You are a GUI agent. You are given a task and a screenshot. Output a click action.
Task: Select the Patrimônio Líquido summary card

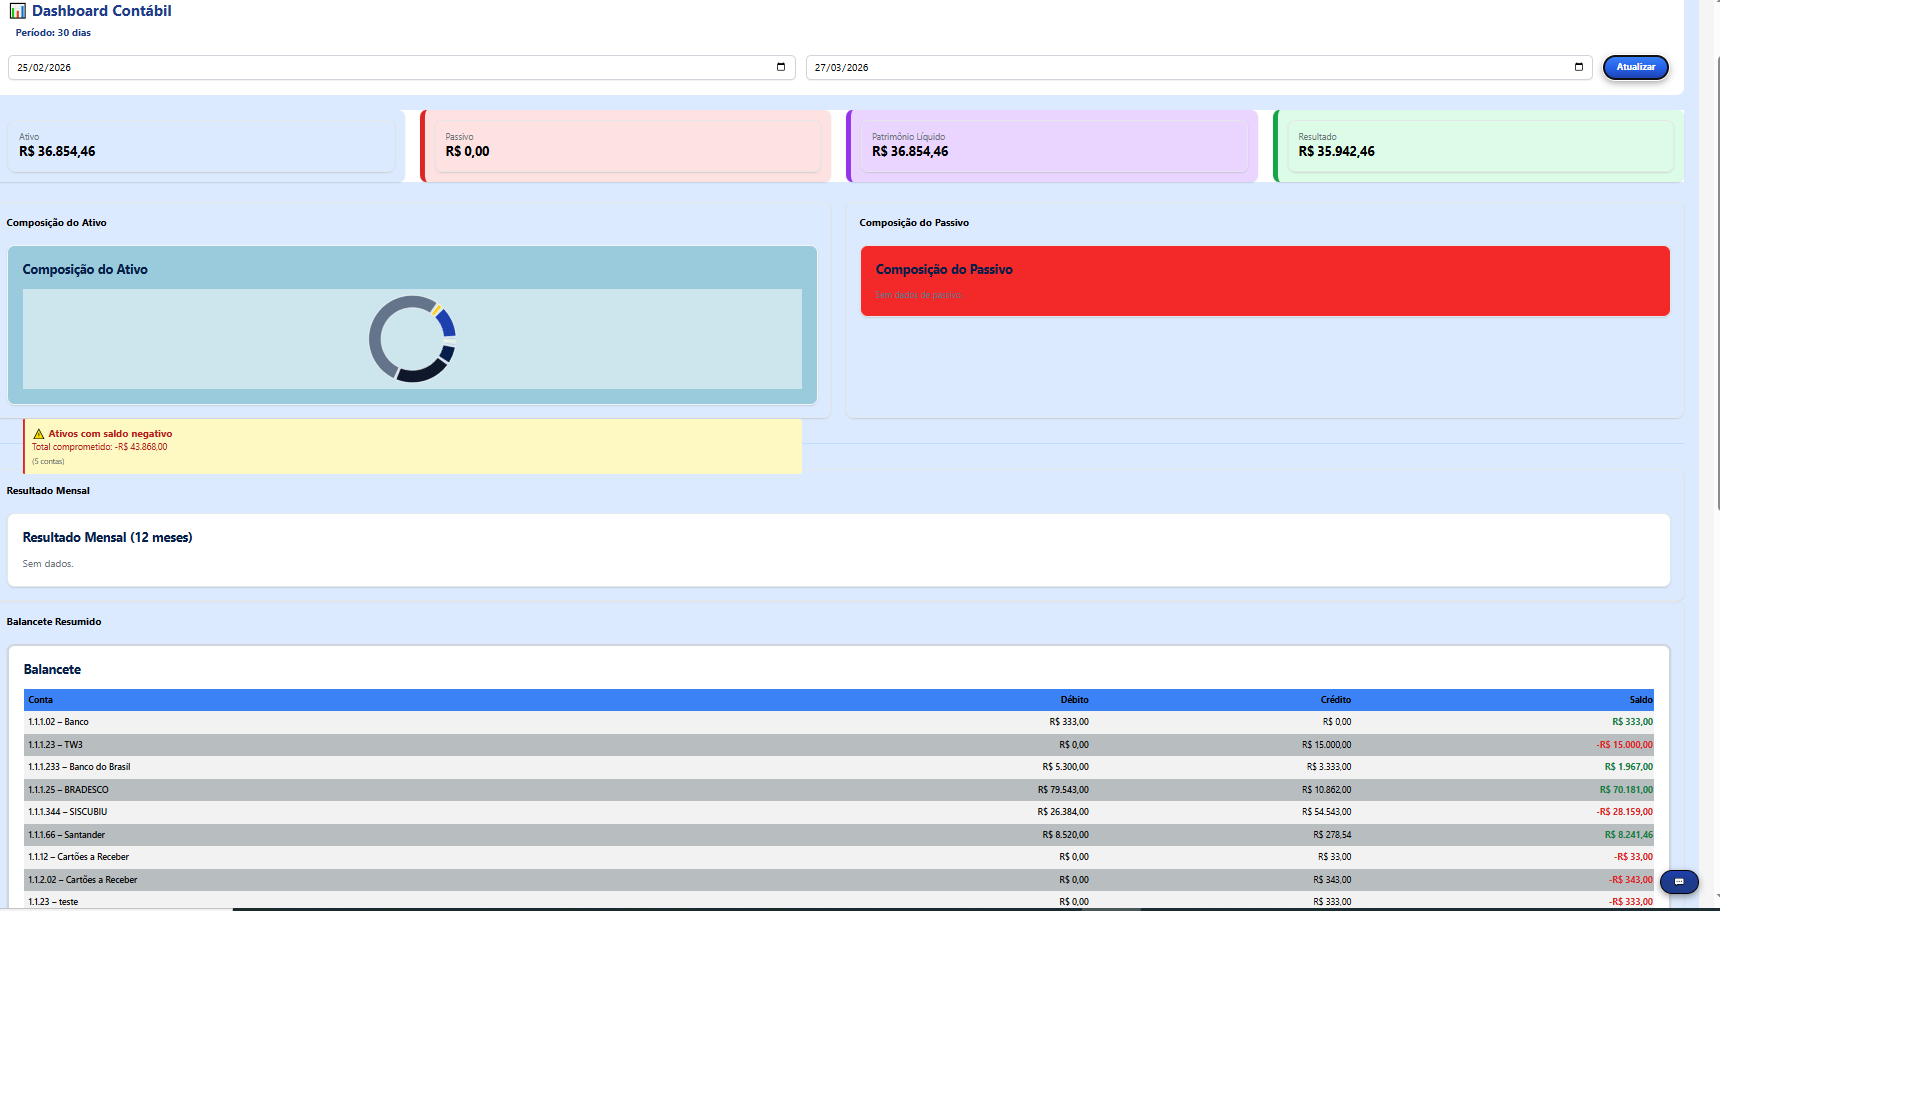coord(1055,146)
